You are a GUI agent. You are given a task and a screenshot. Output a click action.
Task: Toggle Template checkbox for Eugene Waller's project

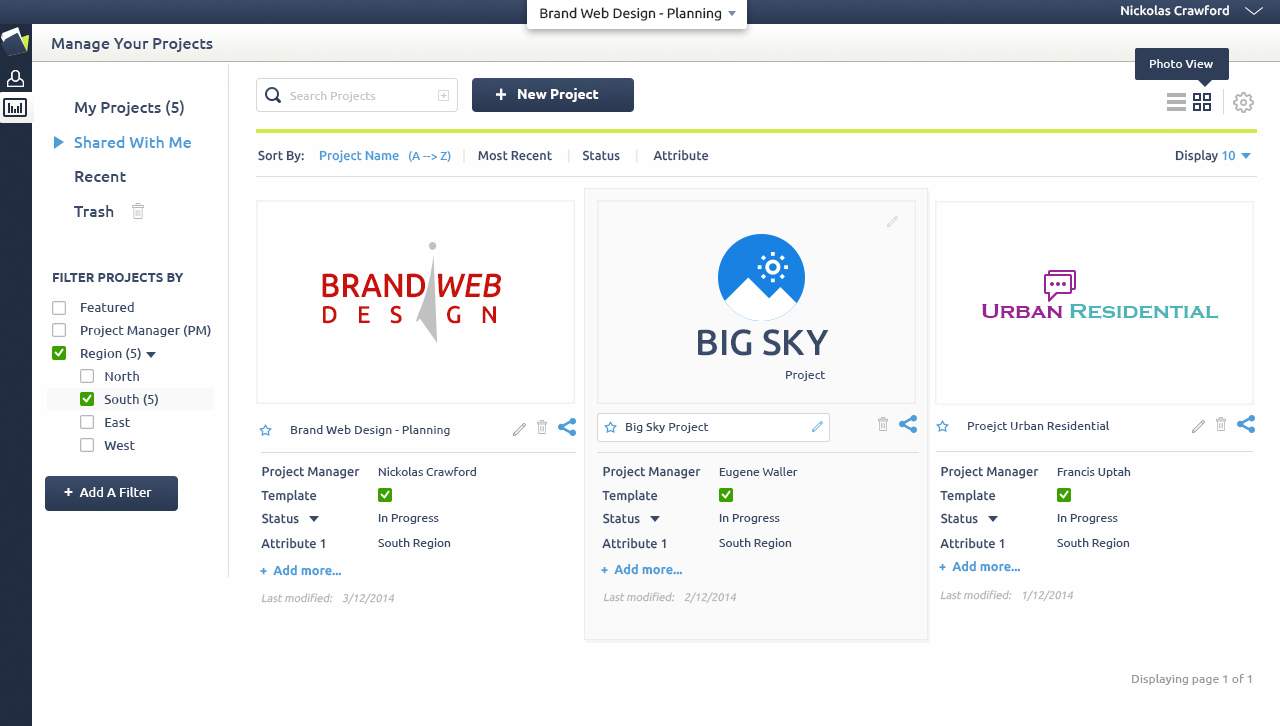click(726, 495)
